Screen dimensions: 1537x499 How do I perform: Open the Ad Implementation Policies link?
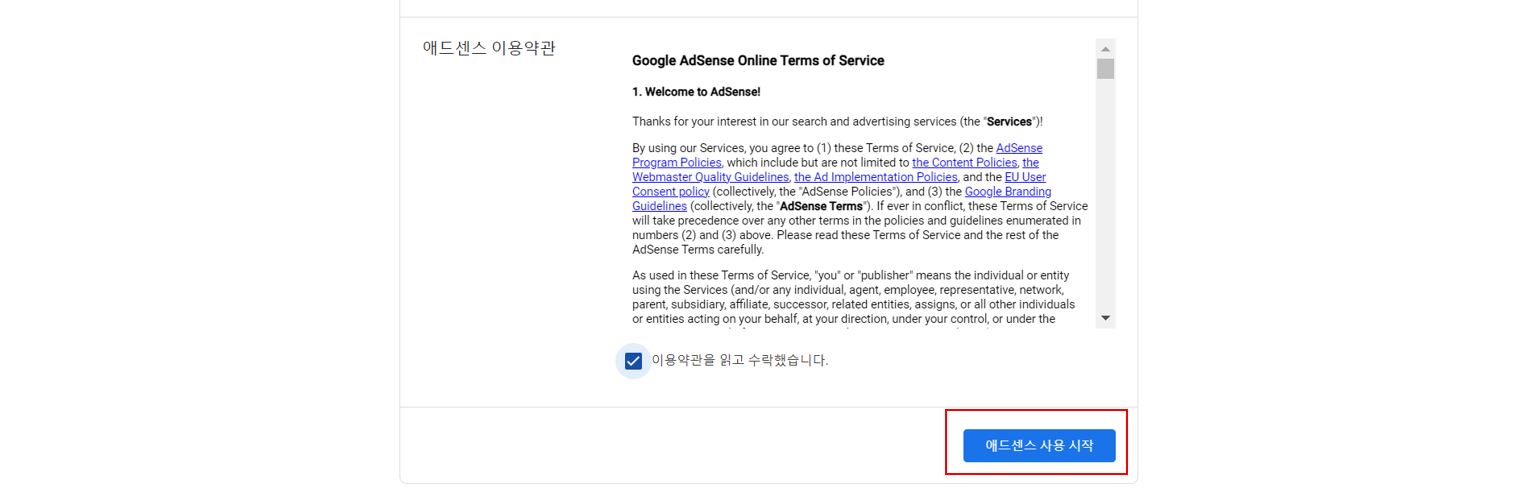[876, 177]
